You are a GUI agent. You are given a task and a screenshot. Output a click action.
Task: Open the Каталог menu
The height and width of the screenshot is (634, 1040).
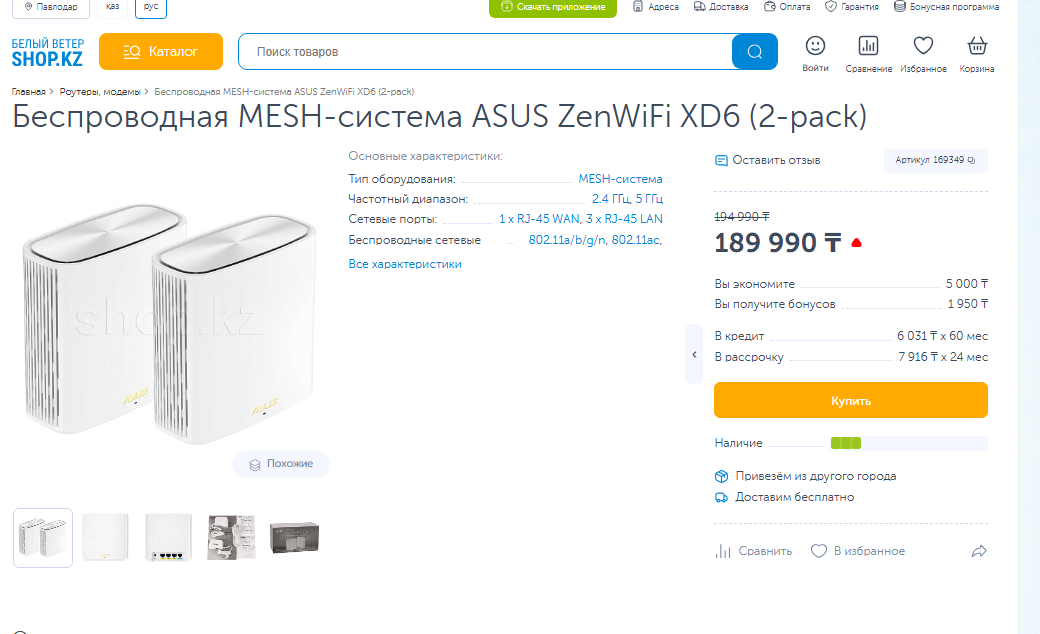[161, 51]
